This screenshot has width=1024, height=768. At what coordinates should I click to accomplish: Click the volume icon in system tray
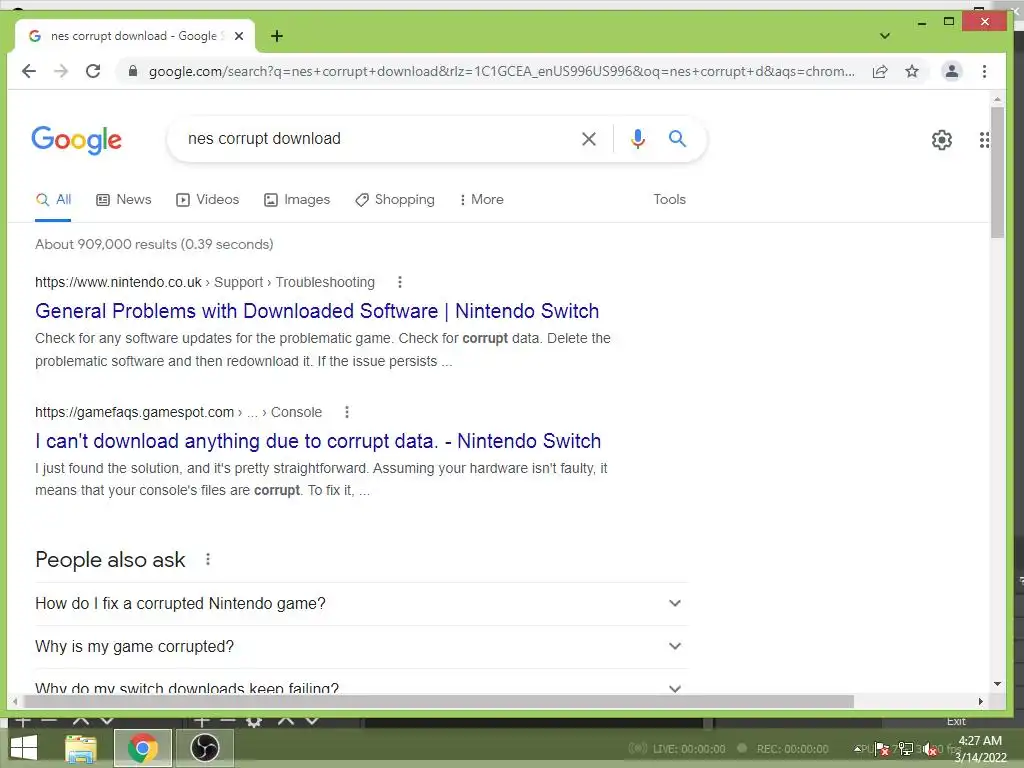click(x=929, y=749)
